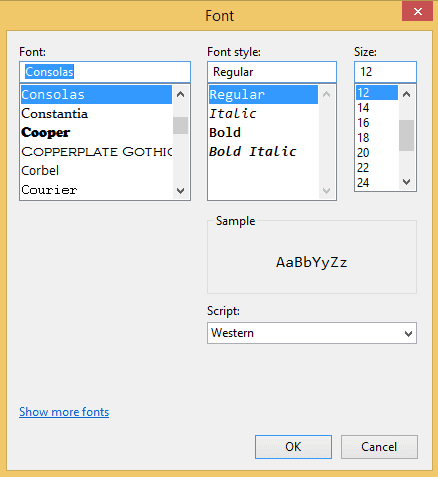Select size 20 in the size list
The height and width of the screenshot is (477, 438).
[x=377, y=153]
